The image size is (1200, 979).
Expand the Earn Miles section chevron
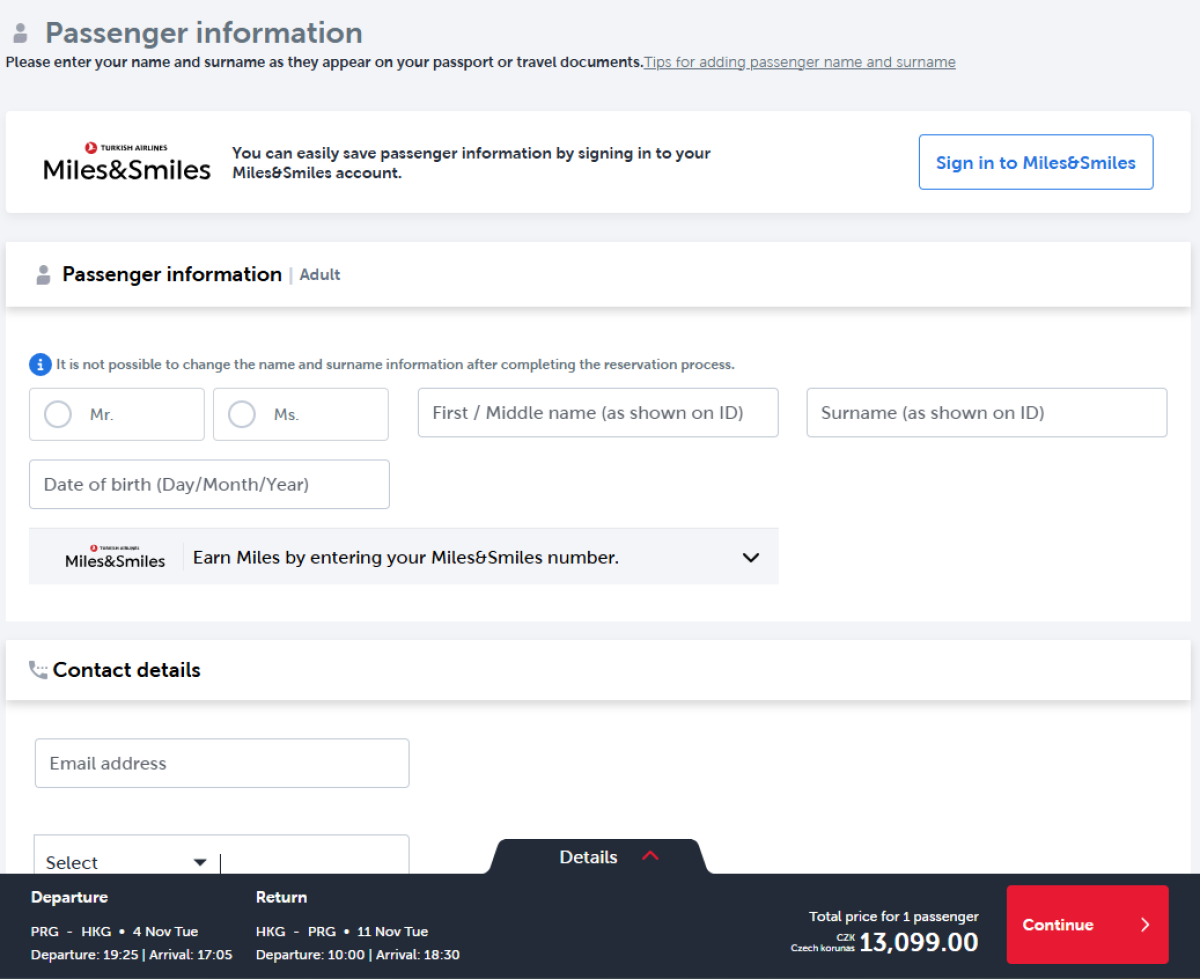click(751, 557)
